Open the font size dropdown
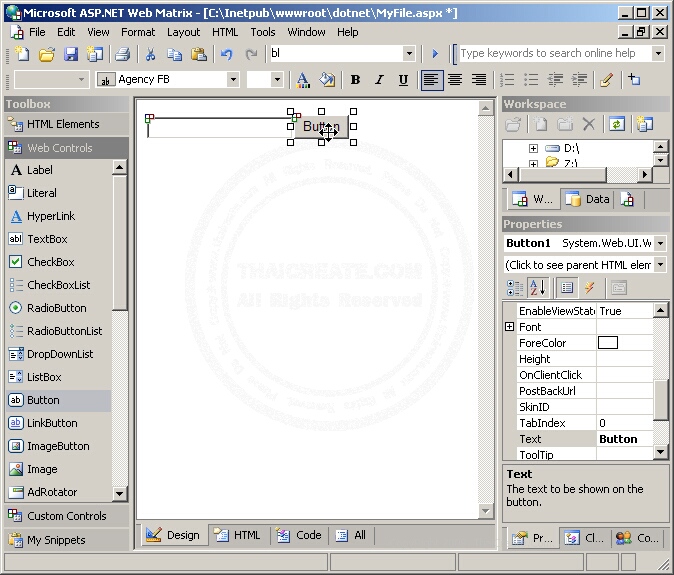Screen dimensions: 674x575 (277, 80)
